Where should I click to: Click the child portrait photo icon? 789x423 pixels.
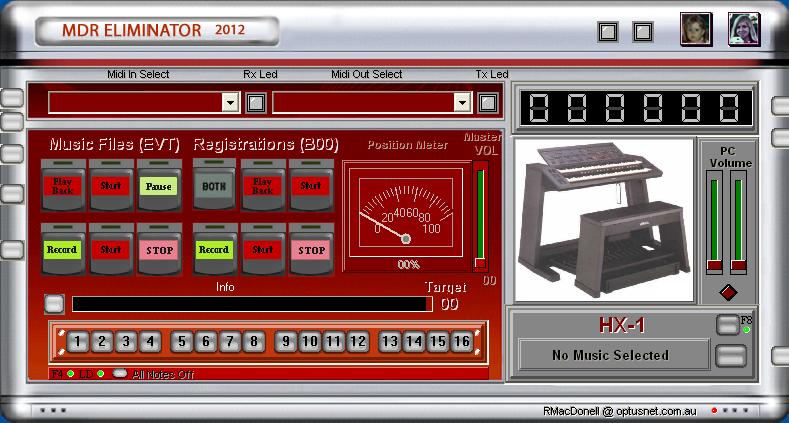696,29
